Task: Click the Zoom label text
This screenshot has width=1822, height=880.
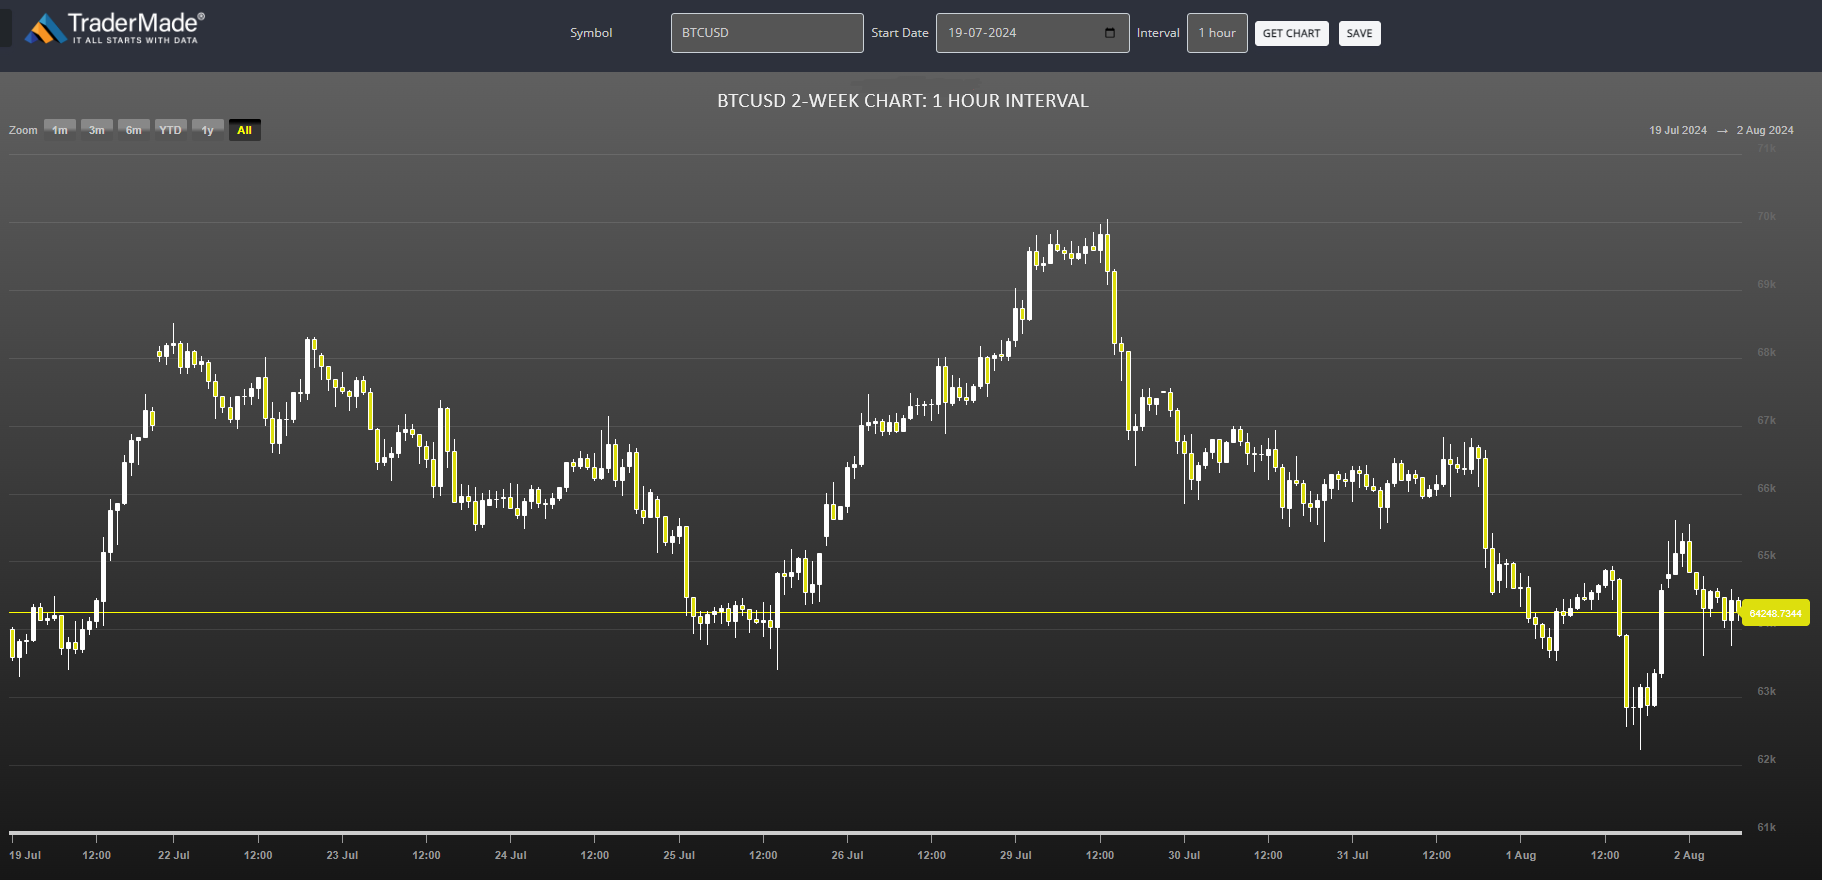Action: click(x=23, y=130)
